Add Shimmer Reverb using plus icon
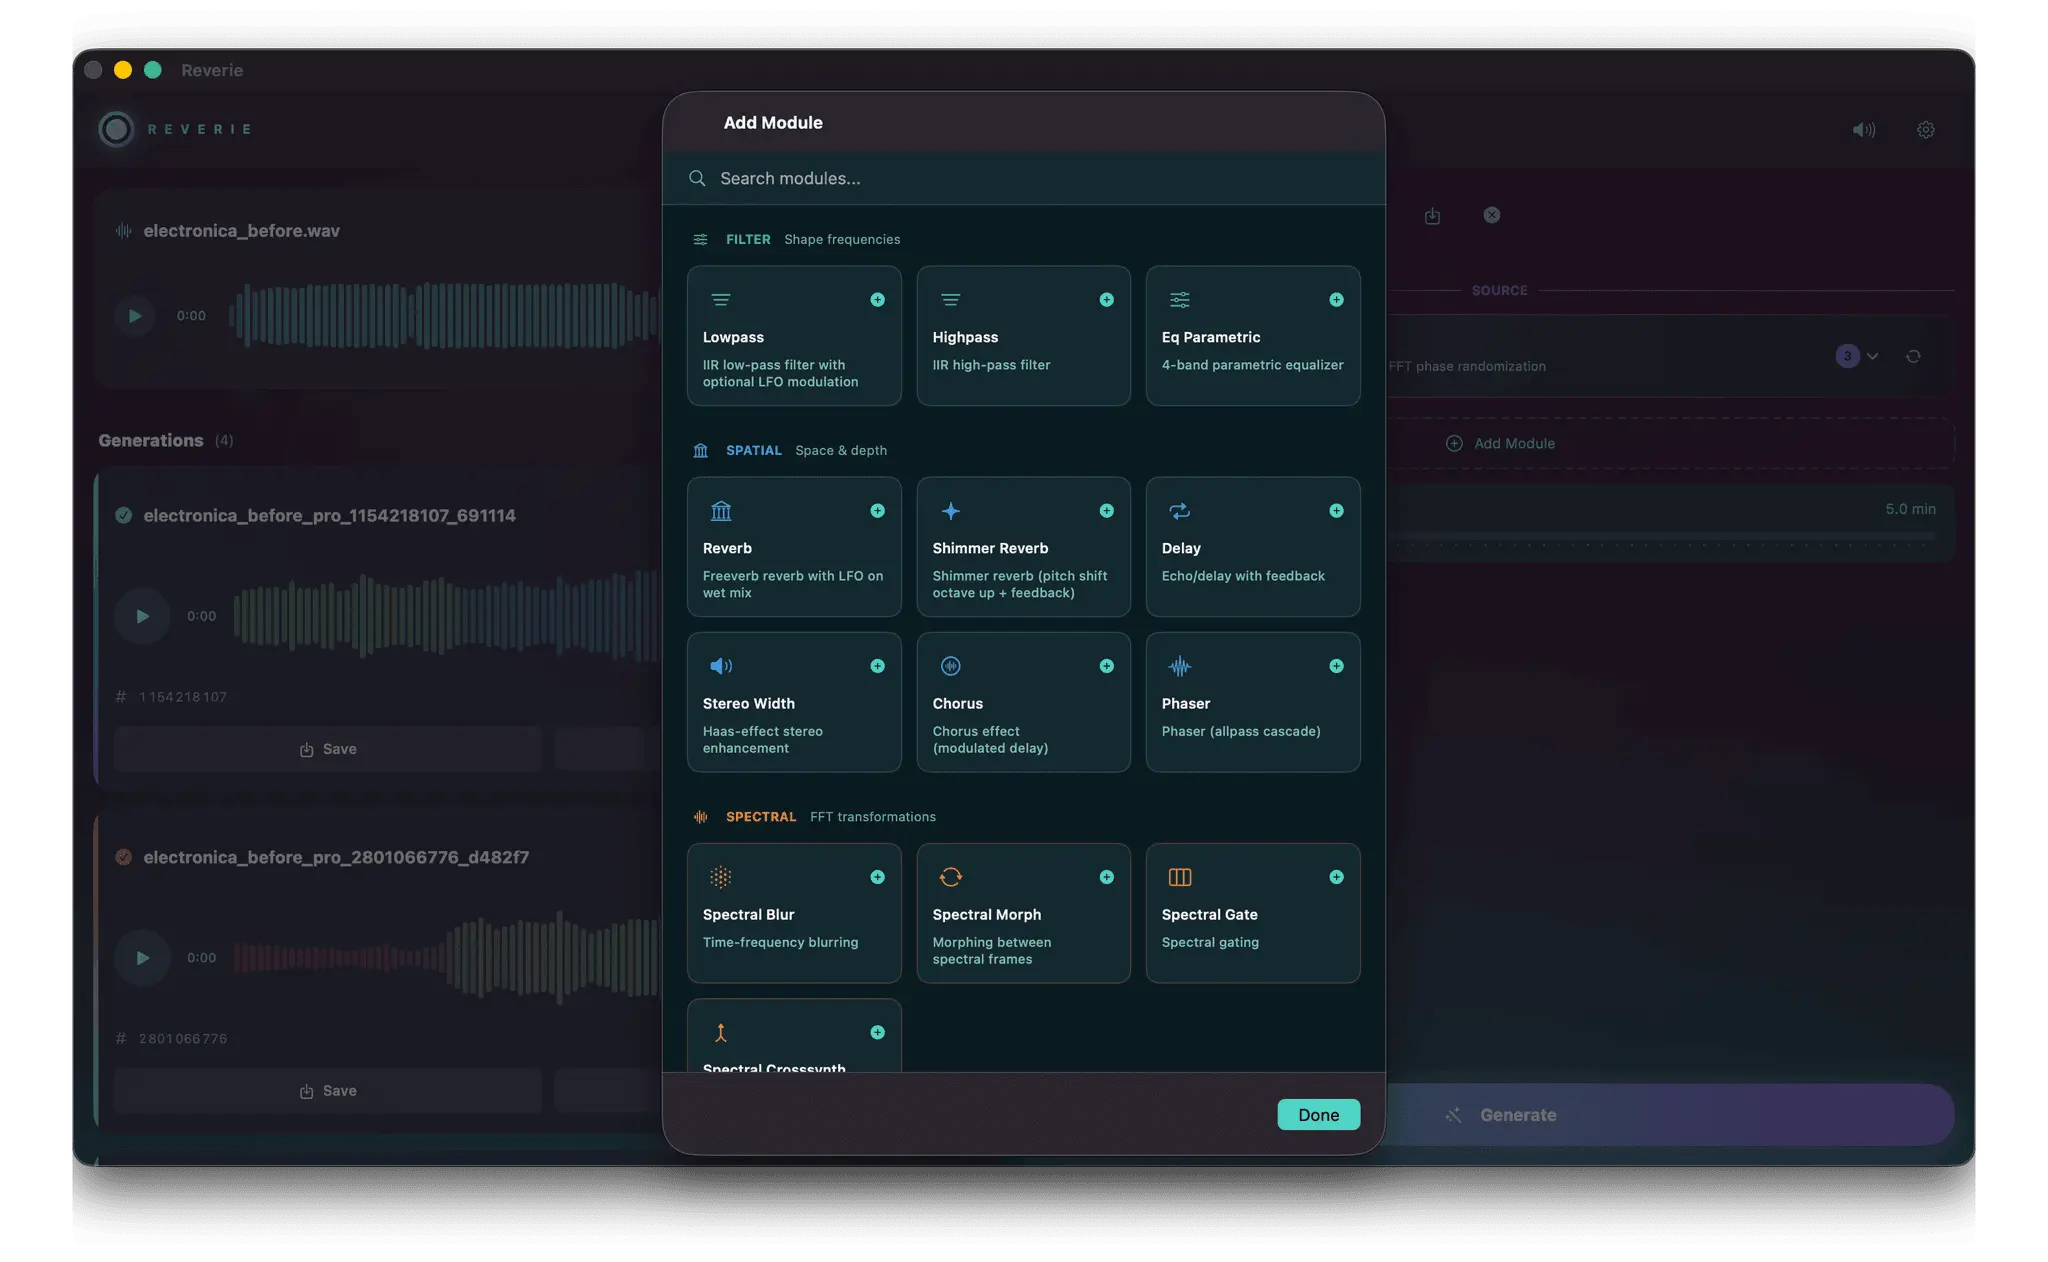 pos(1106,511)
